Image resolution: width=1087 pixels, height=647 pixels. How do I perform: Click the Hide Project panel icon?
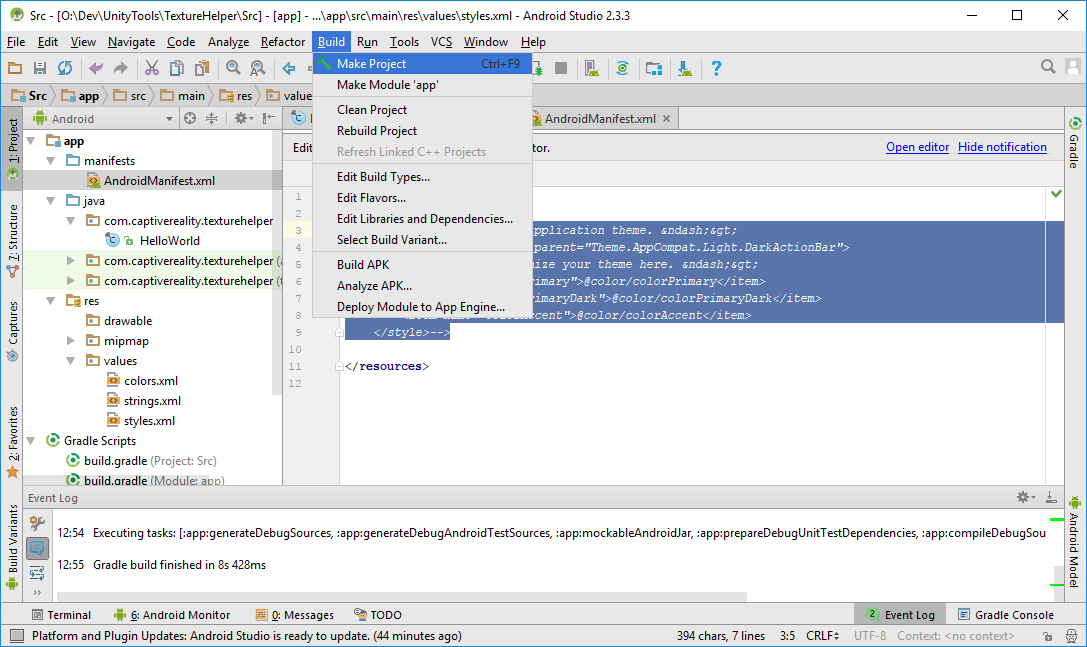click(269, 119)
